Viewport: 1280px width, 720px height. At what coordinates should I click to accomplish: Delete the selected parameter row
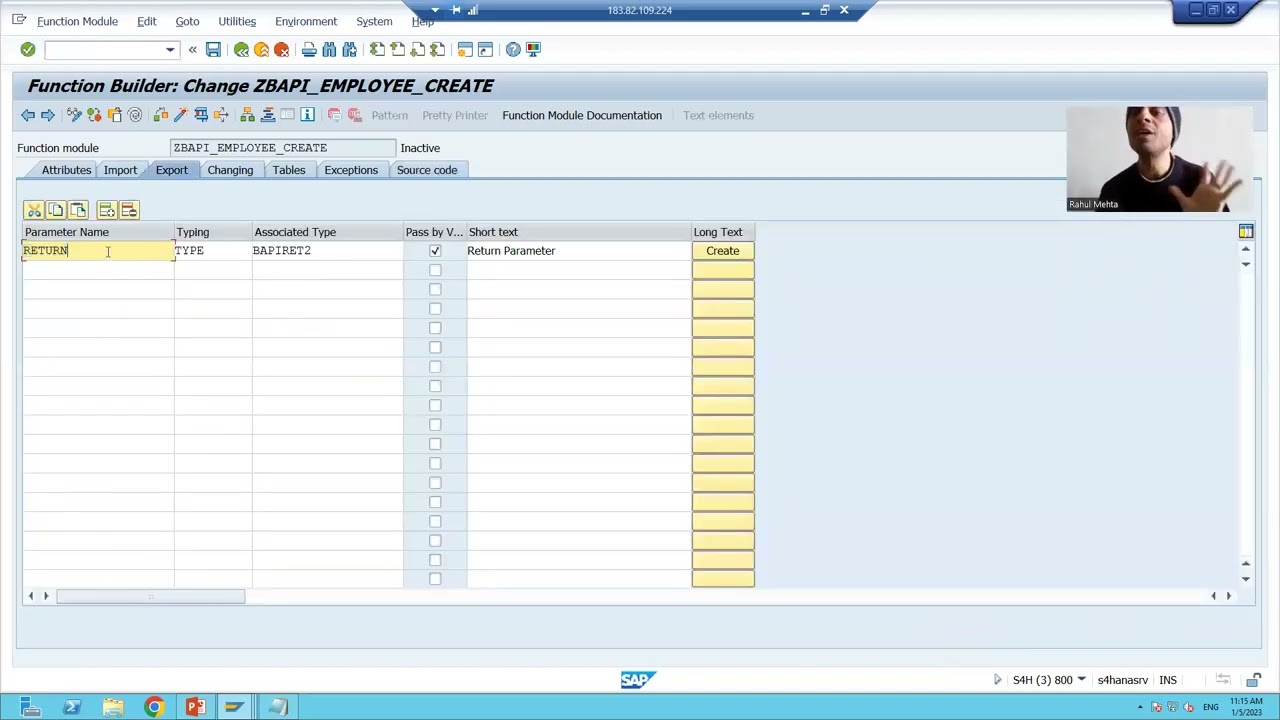(x=129, y=210)
